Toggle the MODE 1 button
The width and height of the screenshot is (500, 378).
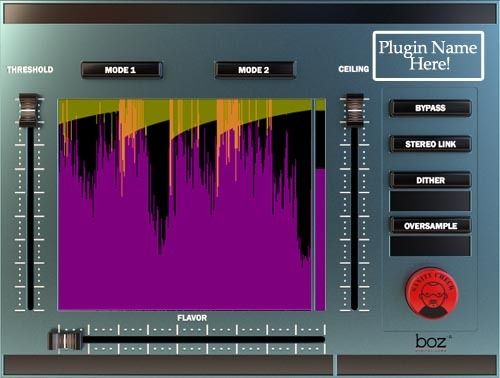(x=121, y=70)
